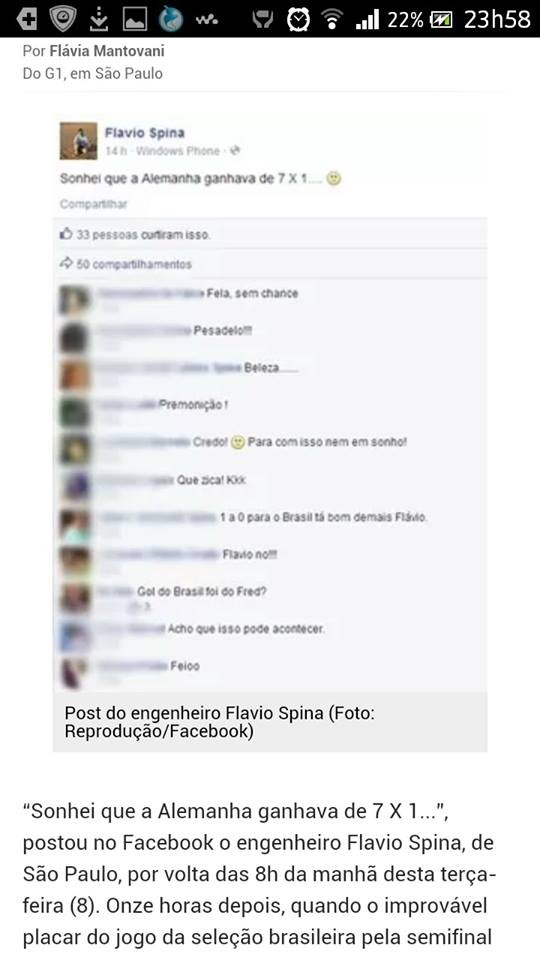Tap the alarm clock status icon
This screenshot has height=960, width=540.
tap(298, 20)
